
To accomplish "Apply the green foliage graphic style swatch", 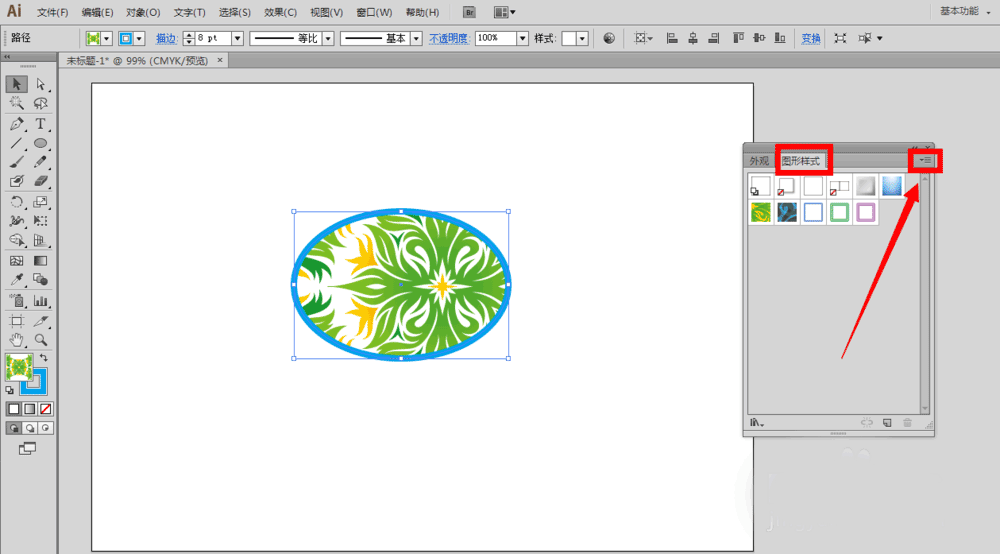I will tap(761, 212).
